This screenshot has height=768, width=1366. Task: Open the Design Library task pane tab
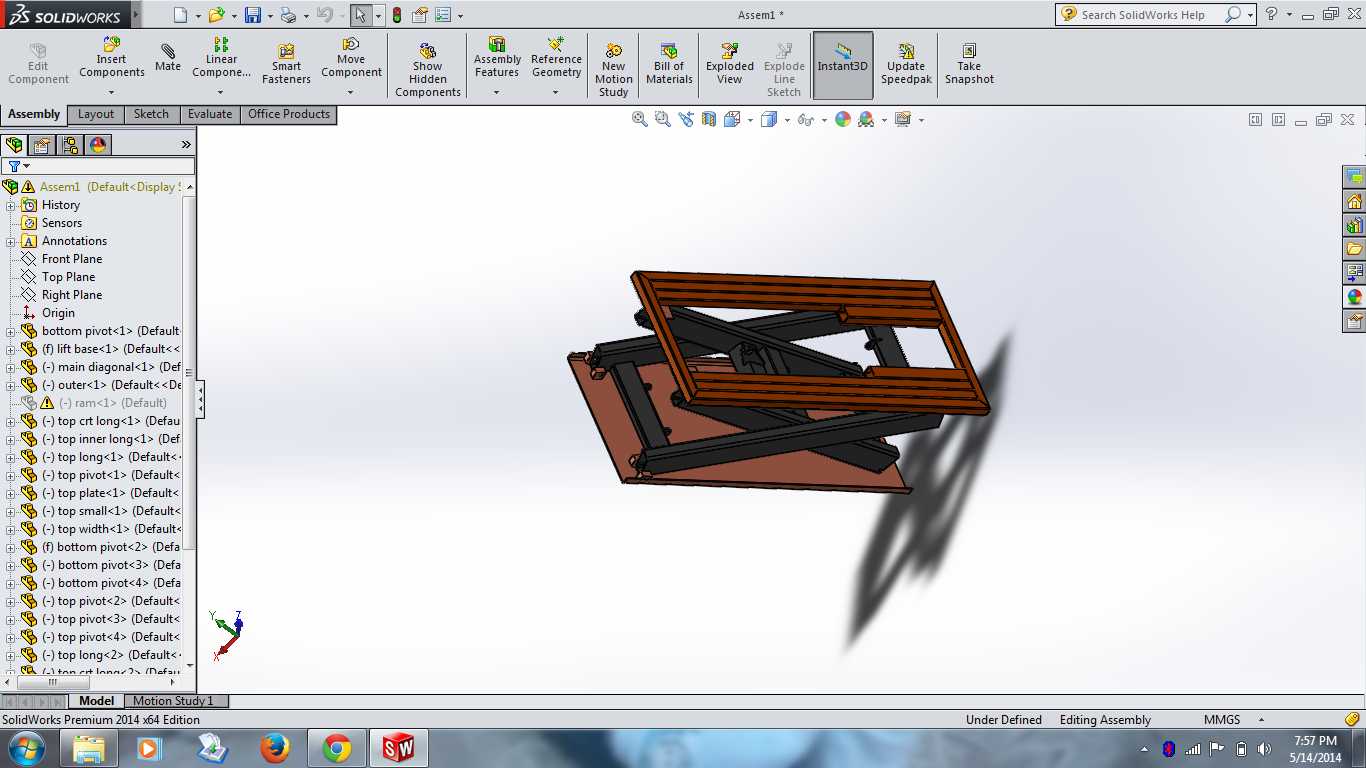click(x=1355, y=225)
